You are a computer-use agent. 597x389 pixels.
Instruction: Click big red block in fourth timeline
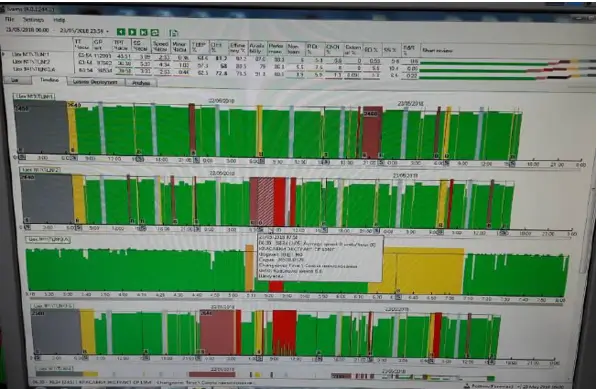[284, 332]
